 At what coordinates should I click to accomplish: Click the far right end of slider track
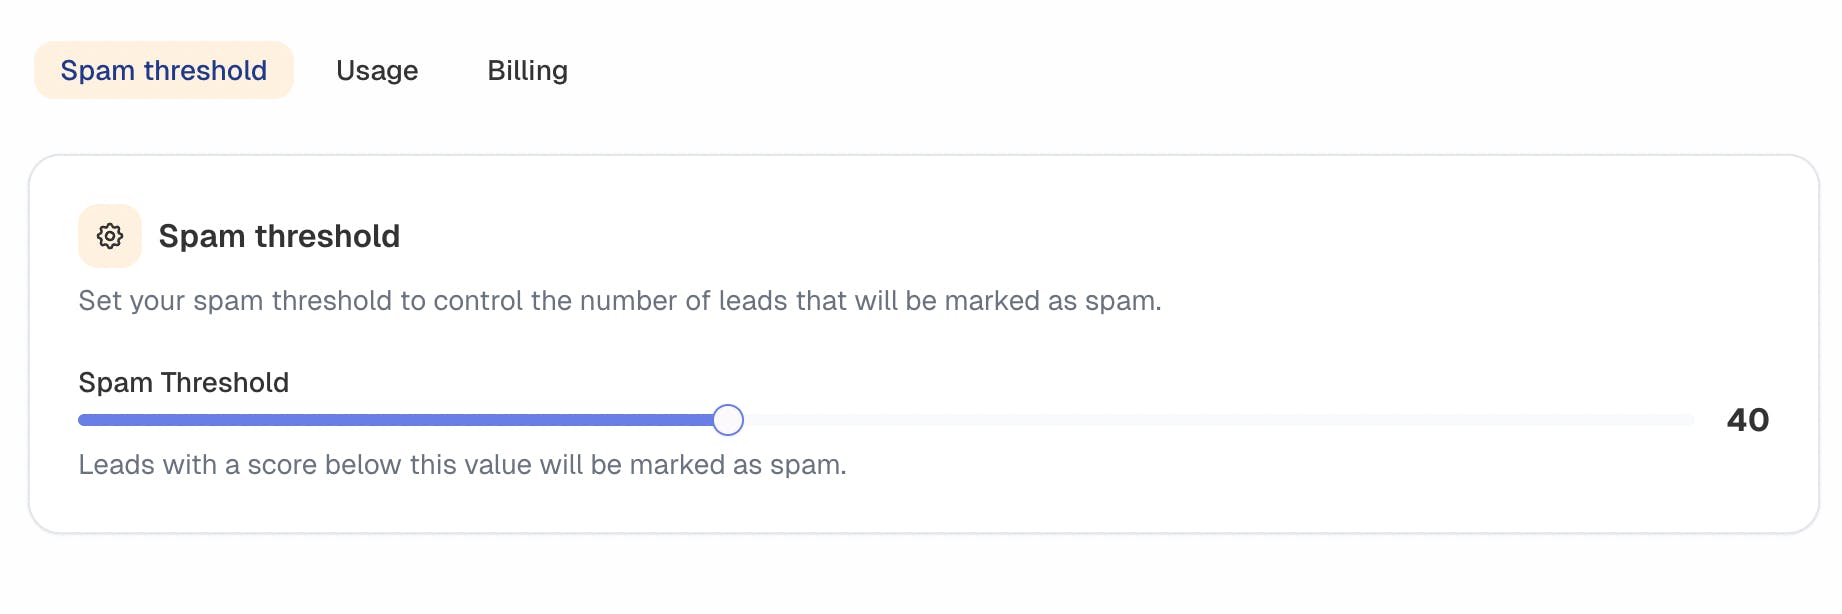[1690, 420]
